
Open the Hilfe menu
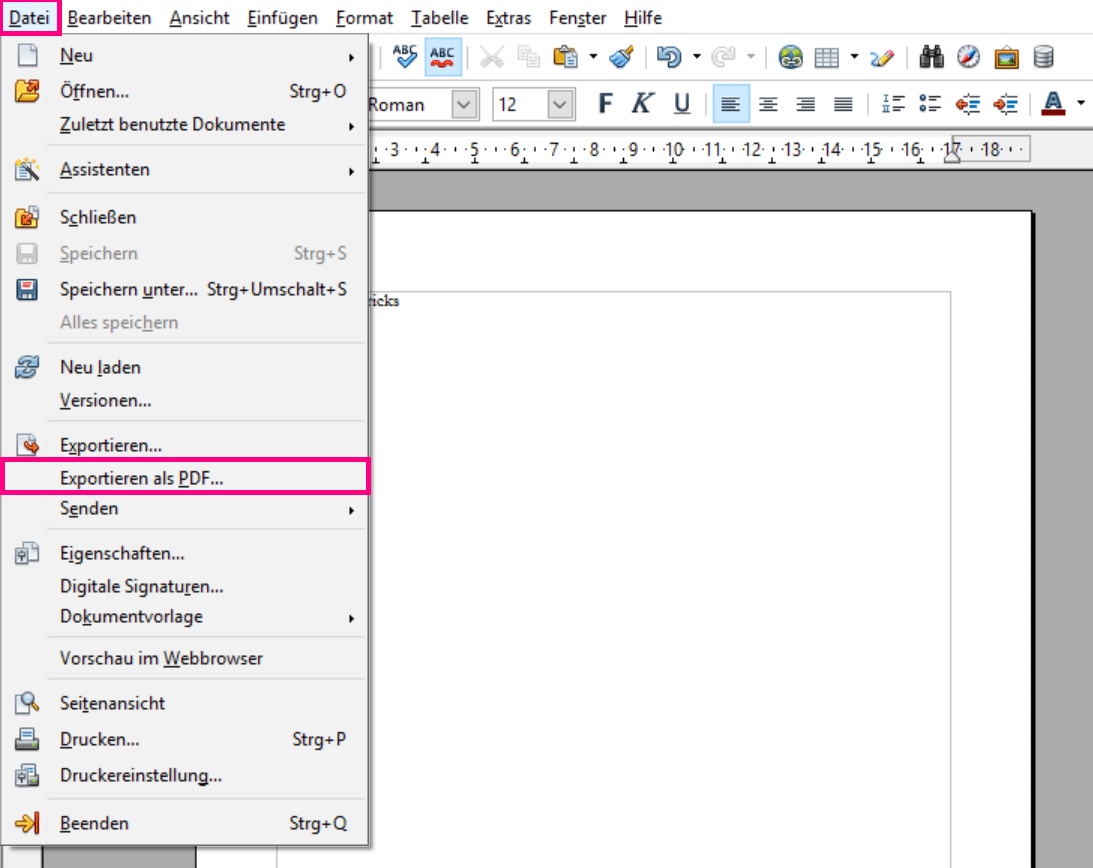click(643, 17)
